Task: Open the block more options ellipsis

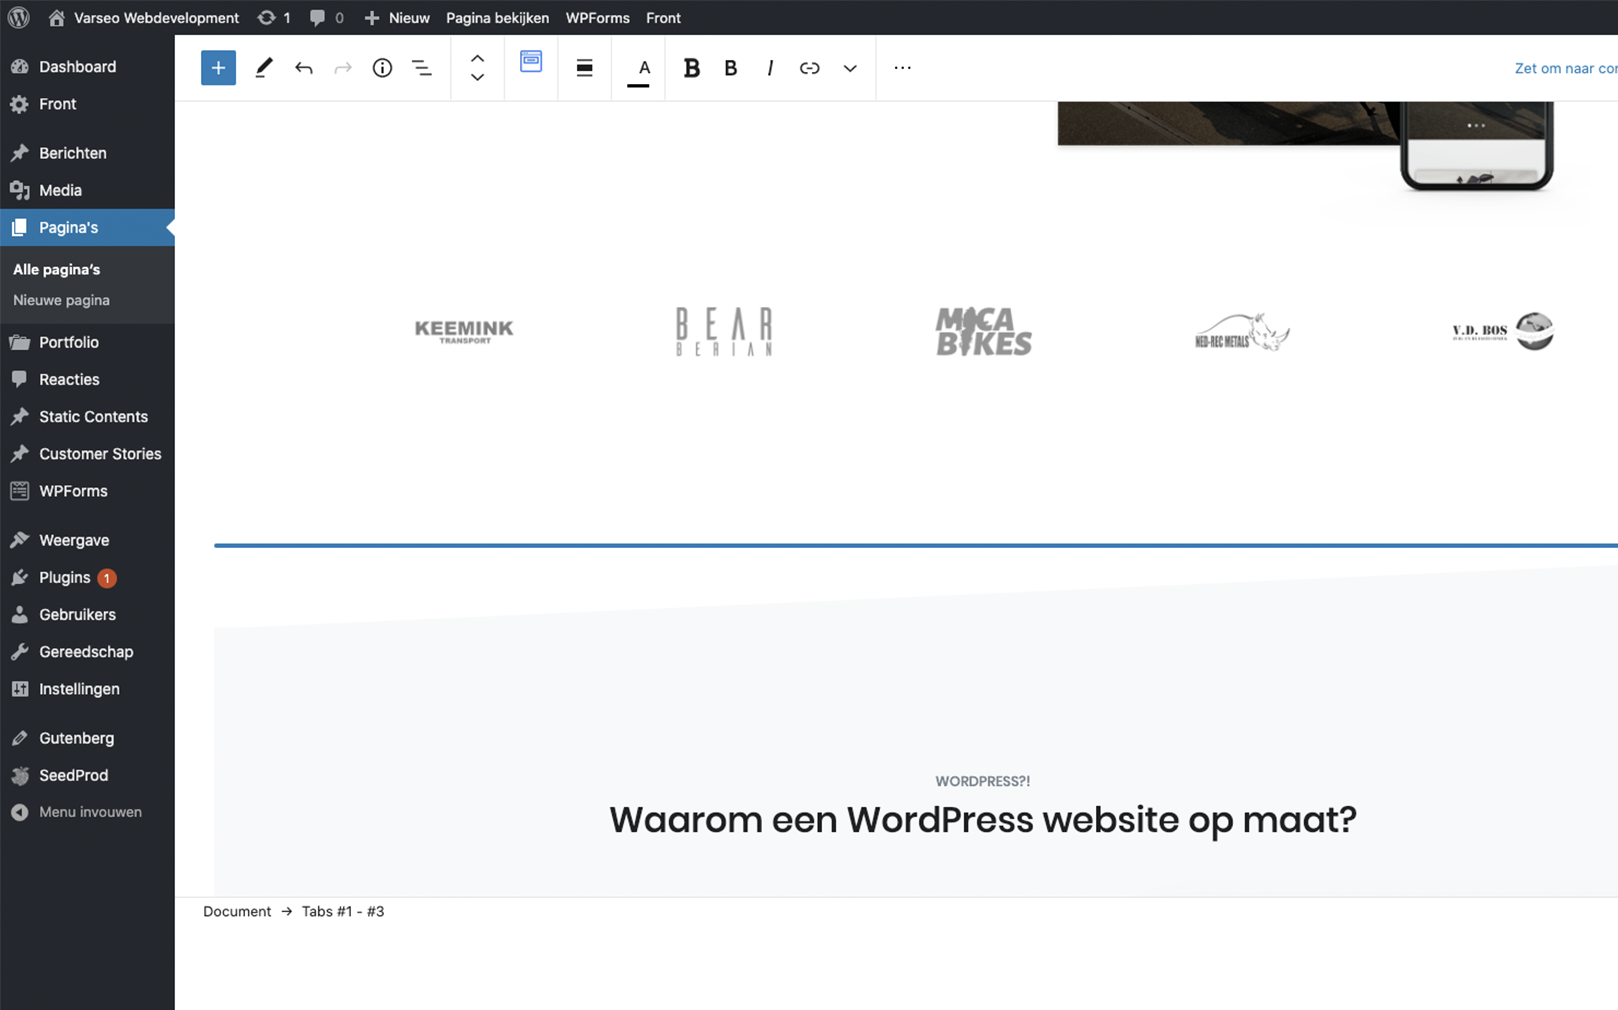Action: 902,67
